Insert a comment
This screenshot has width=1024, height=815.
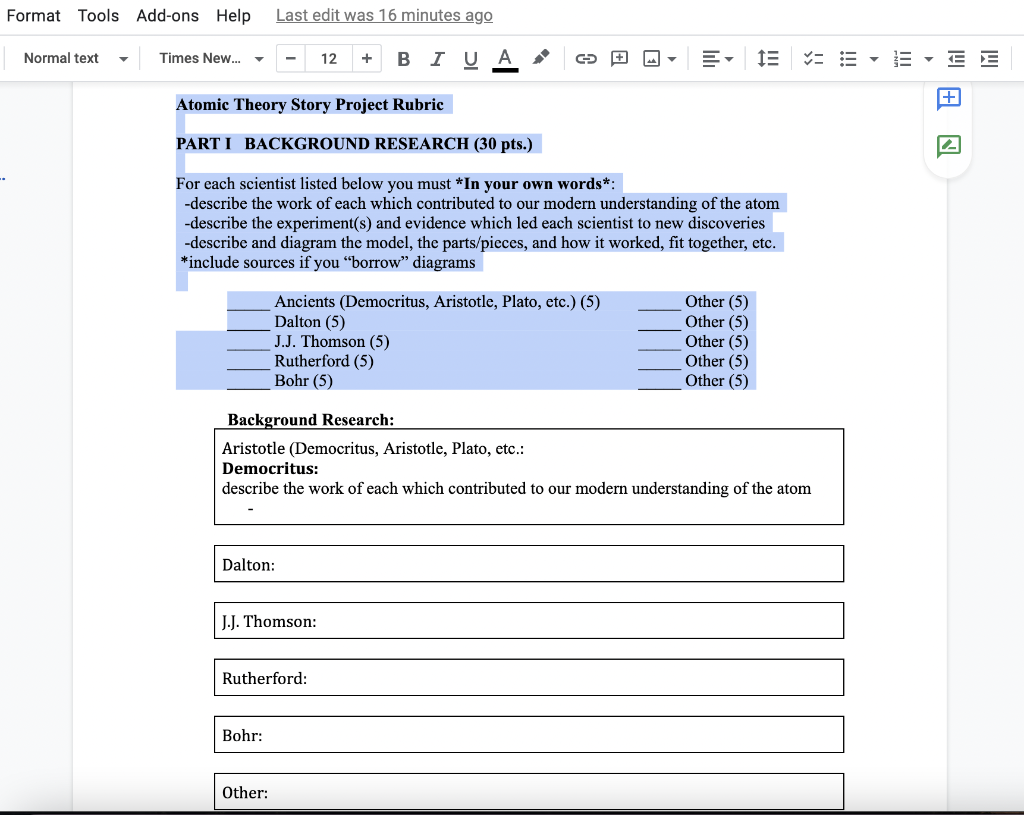tap(619, 59)
